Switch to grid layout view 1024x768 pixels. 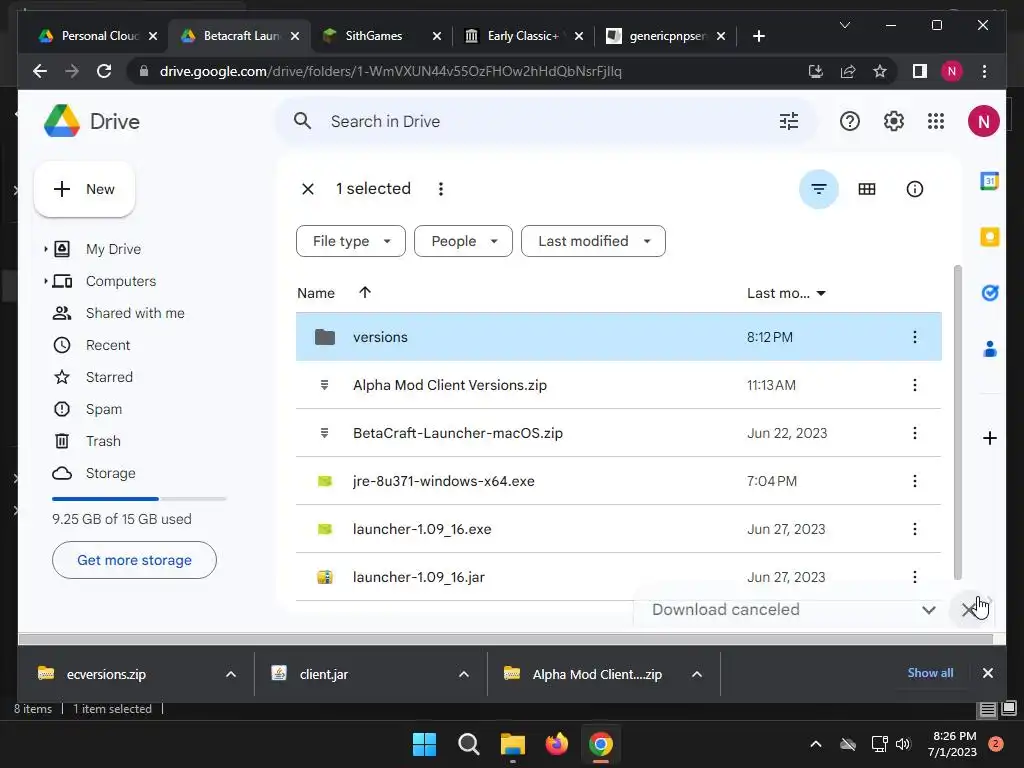point(867,189)
